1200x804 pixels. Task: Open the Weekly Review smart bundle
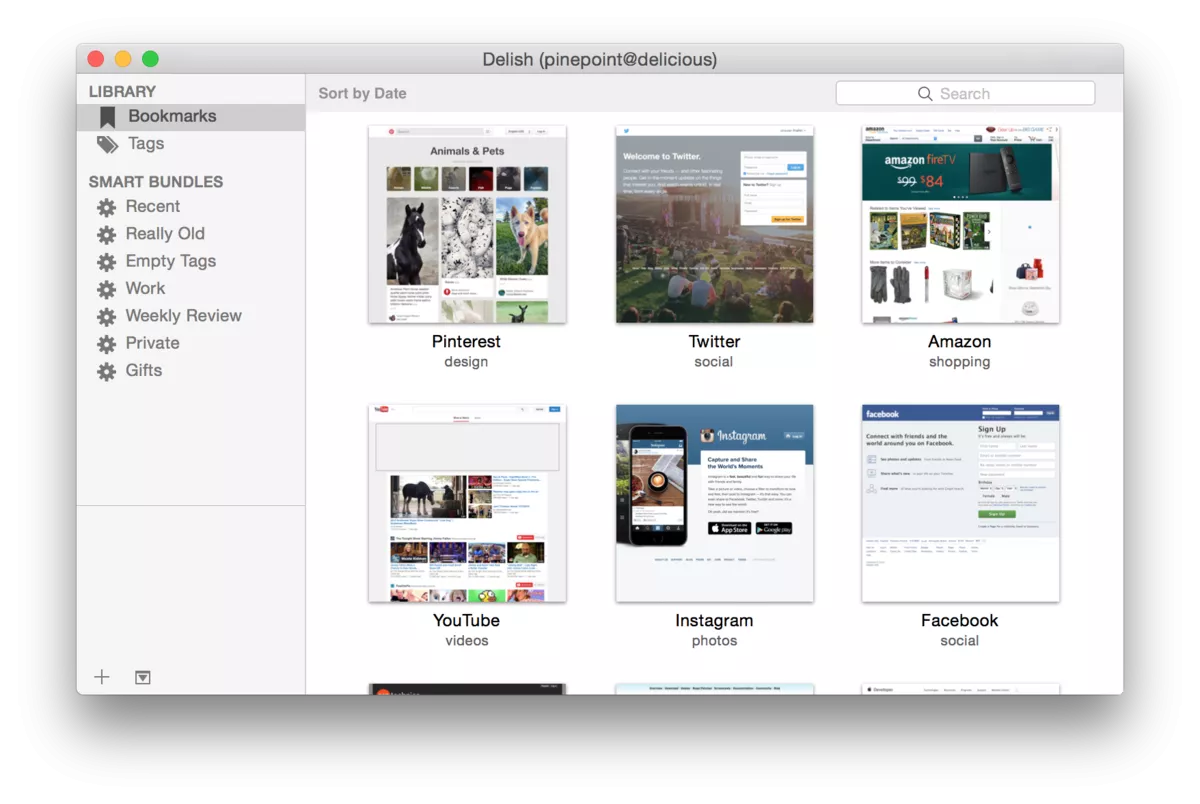point(191,316)
